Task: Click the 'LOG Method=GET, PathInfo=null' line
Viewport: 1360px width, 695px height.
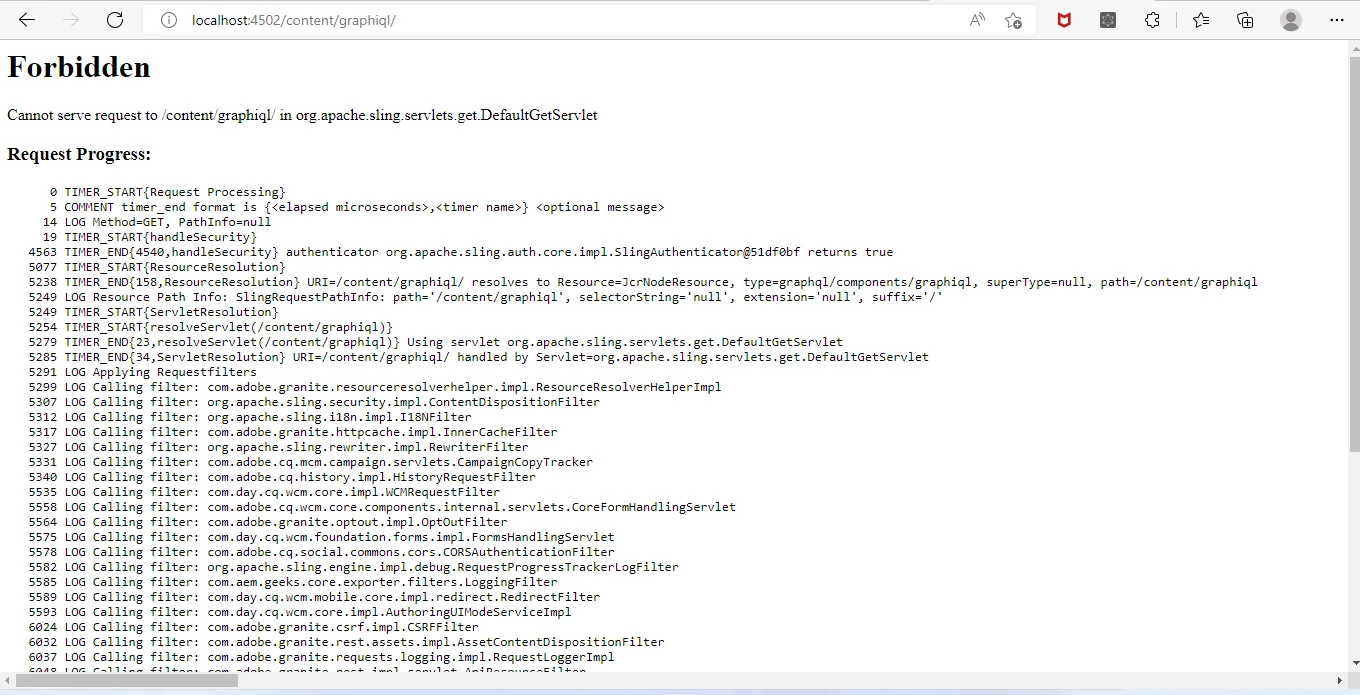Action: (x=158, y=222)
